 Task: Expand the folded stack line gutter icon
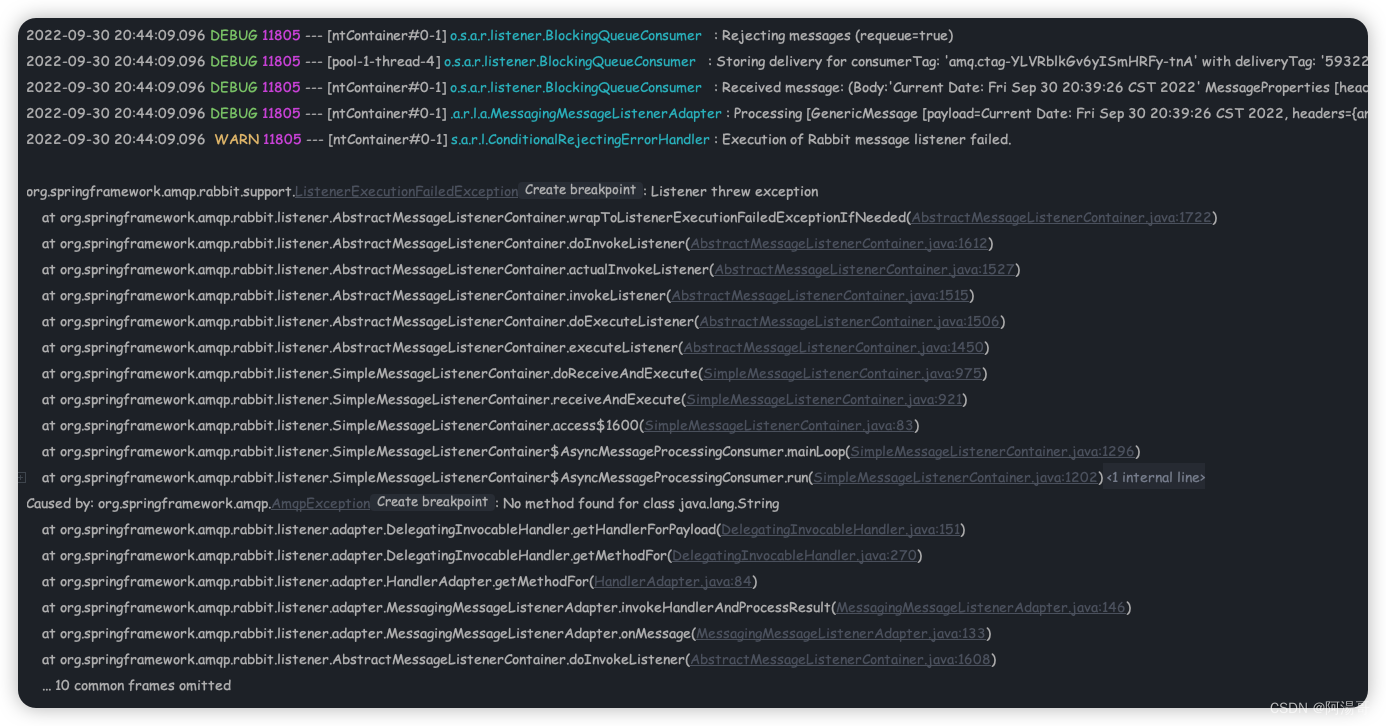(x=22, y=478)
